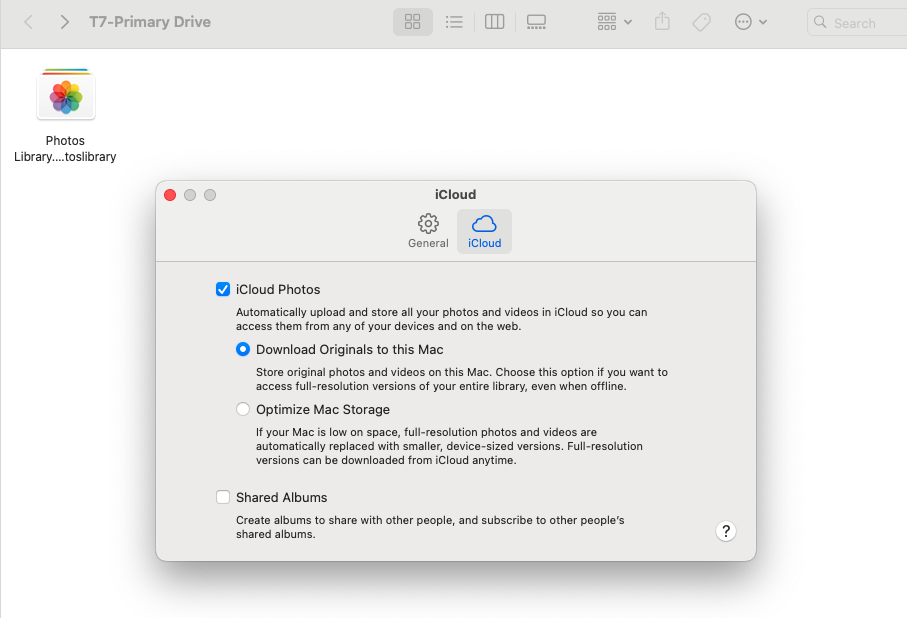
Task: Switch to the General preferences tab
Action: tap(428, 231)
